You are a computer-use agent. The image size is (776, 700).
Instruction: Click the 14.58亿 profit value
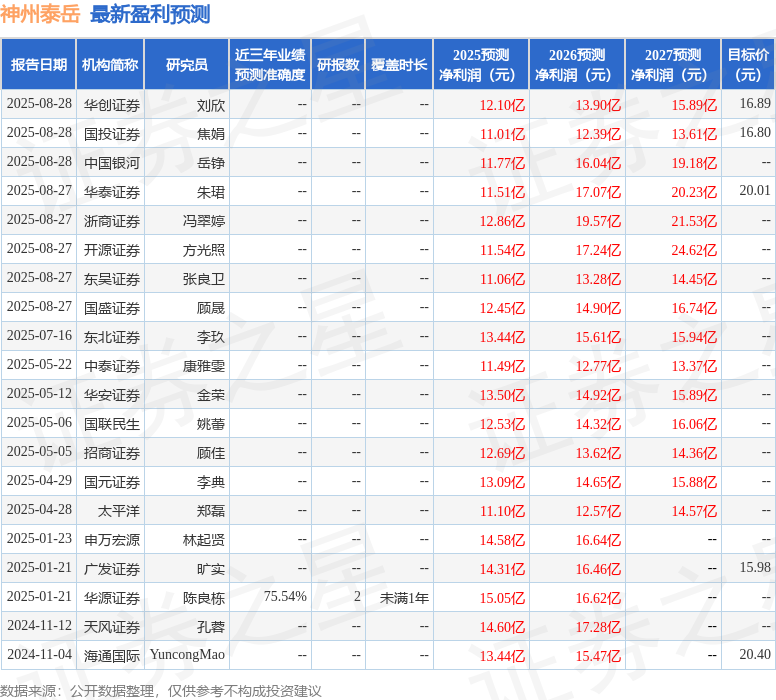click(502, 540)
